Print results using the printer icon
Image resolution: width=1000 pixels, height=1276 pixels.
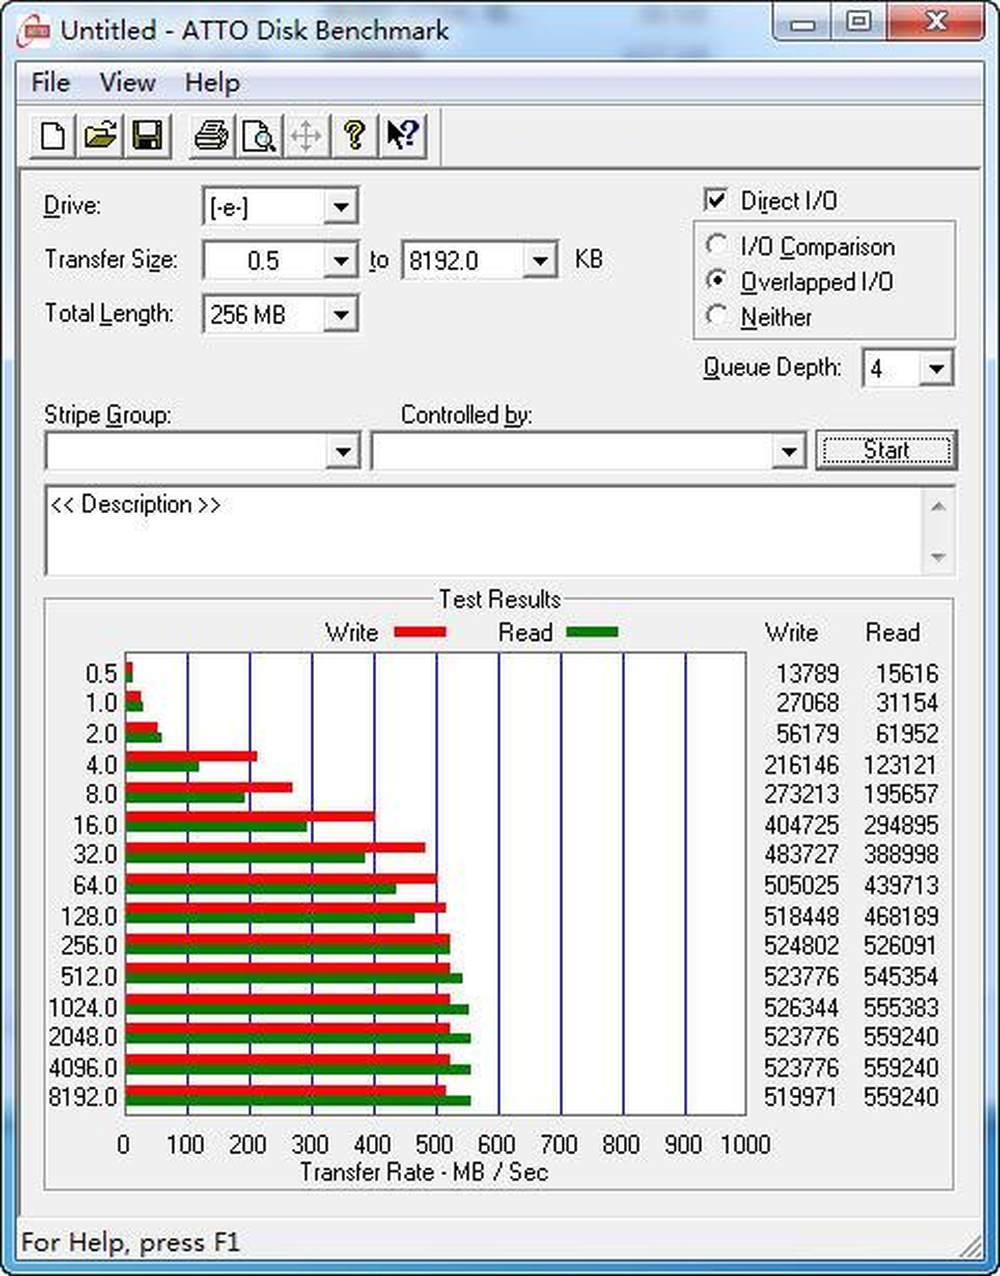point(210,135)
